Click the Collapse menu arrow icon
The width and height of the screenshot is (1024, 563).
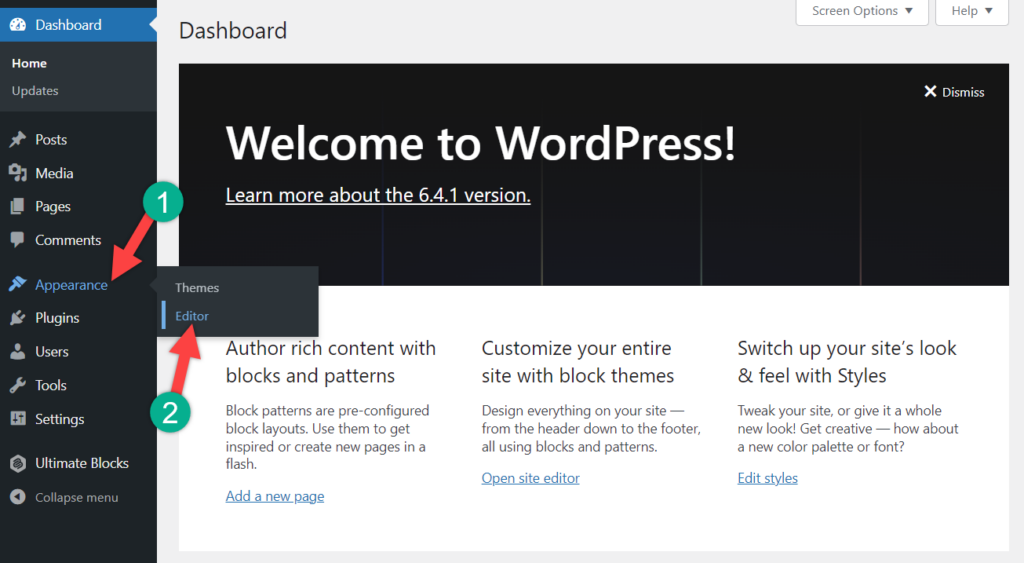[18, 497]
